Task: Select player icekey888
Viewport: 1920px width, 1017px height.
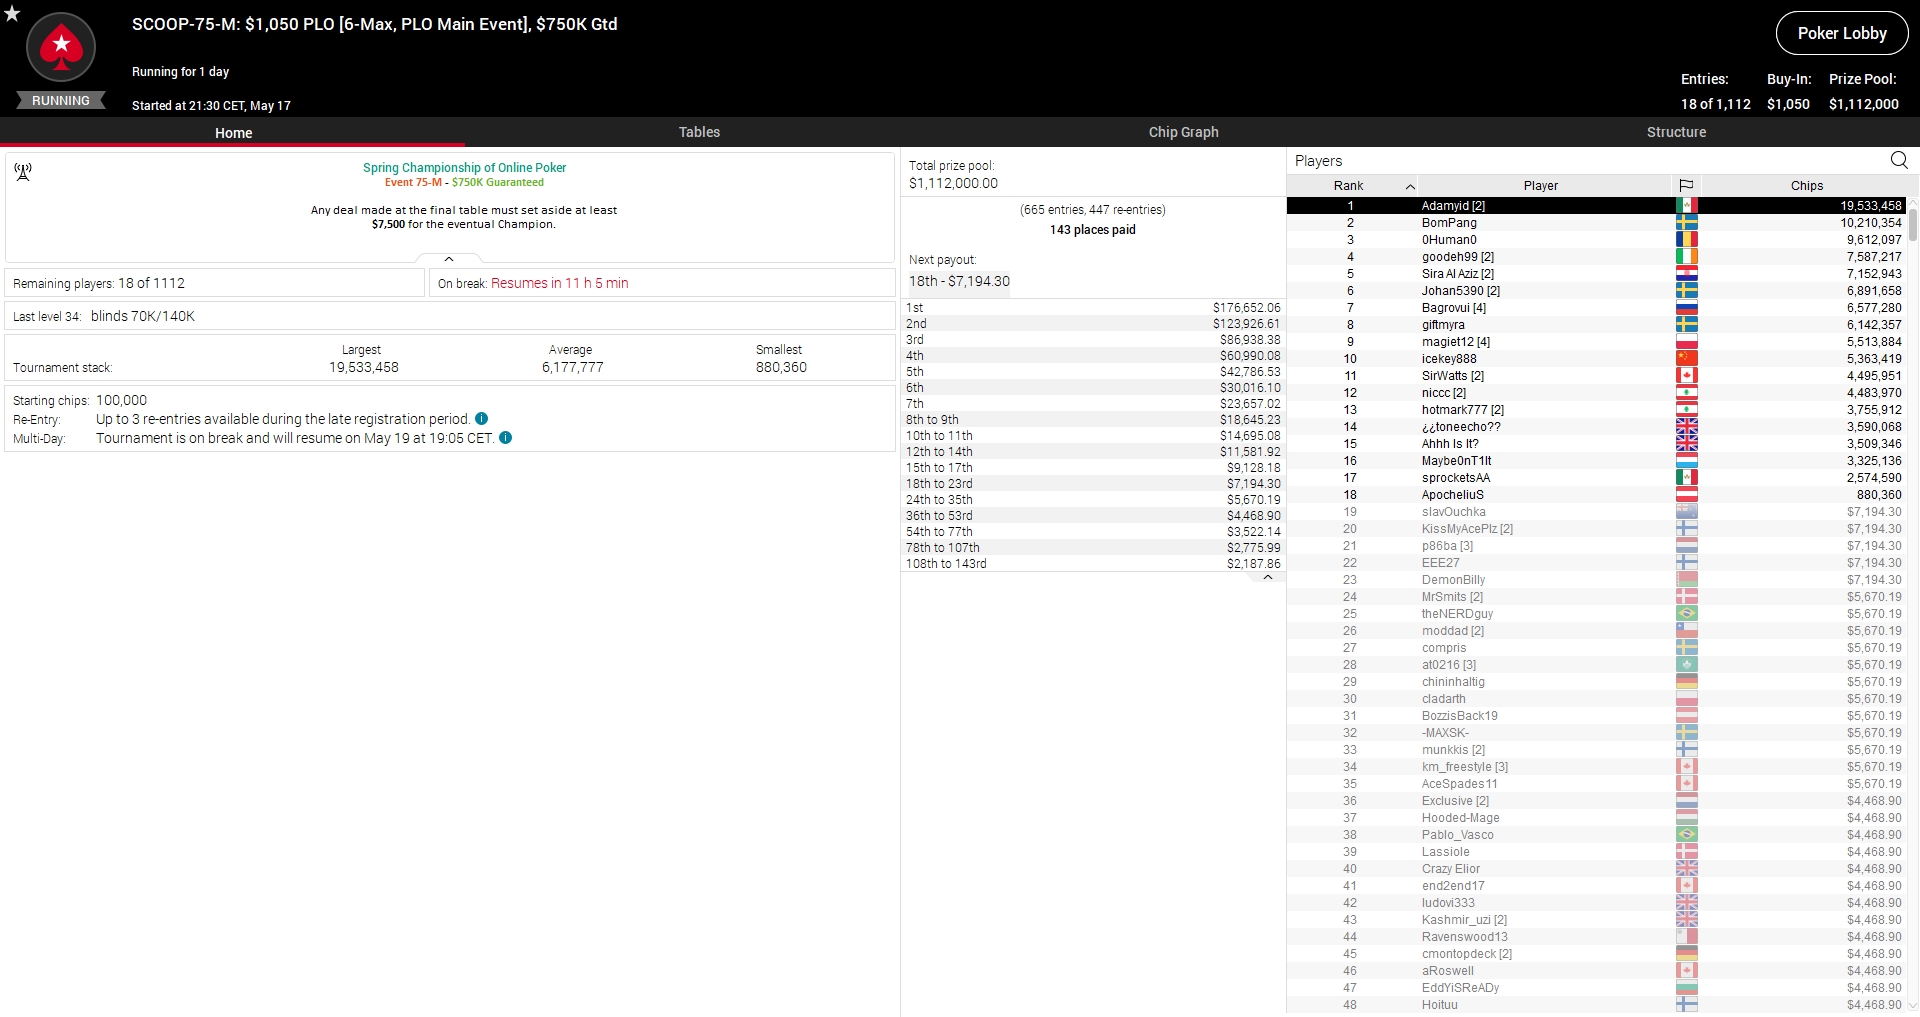Action: (1596, 359)
